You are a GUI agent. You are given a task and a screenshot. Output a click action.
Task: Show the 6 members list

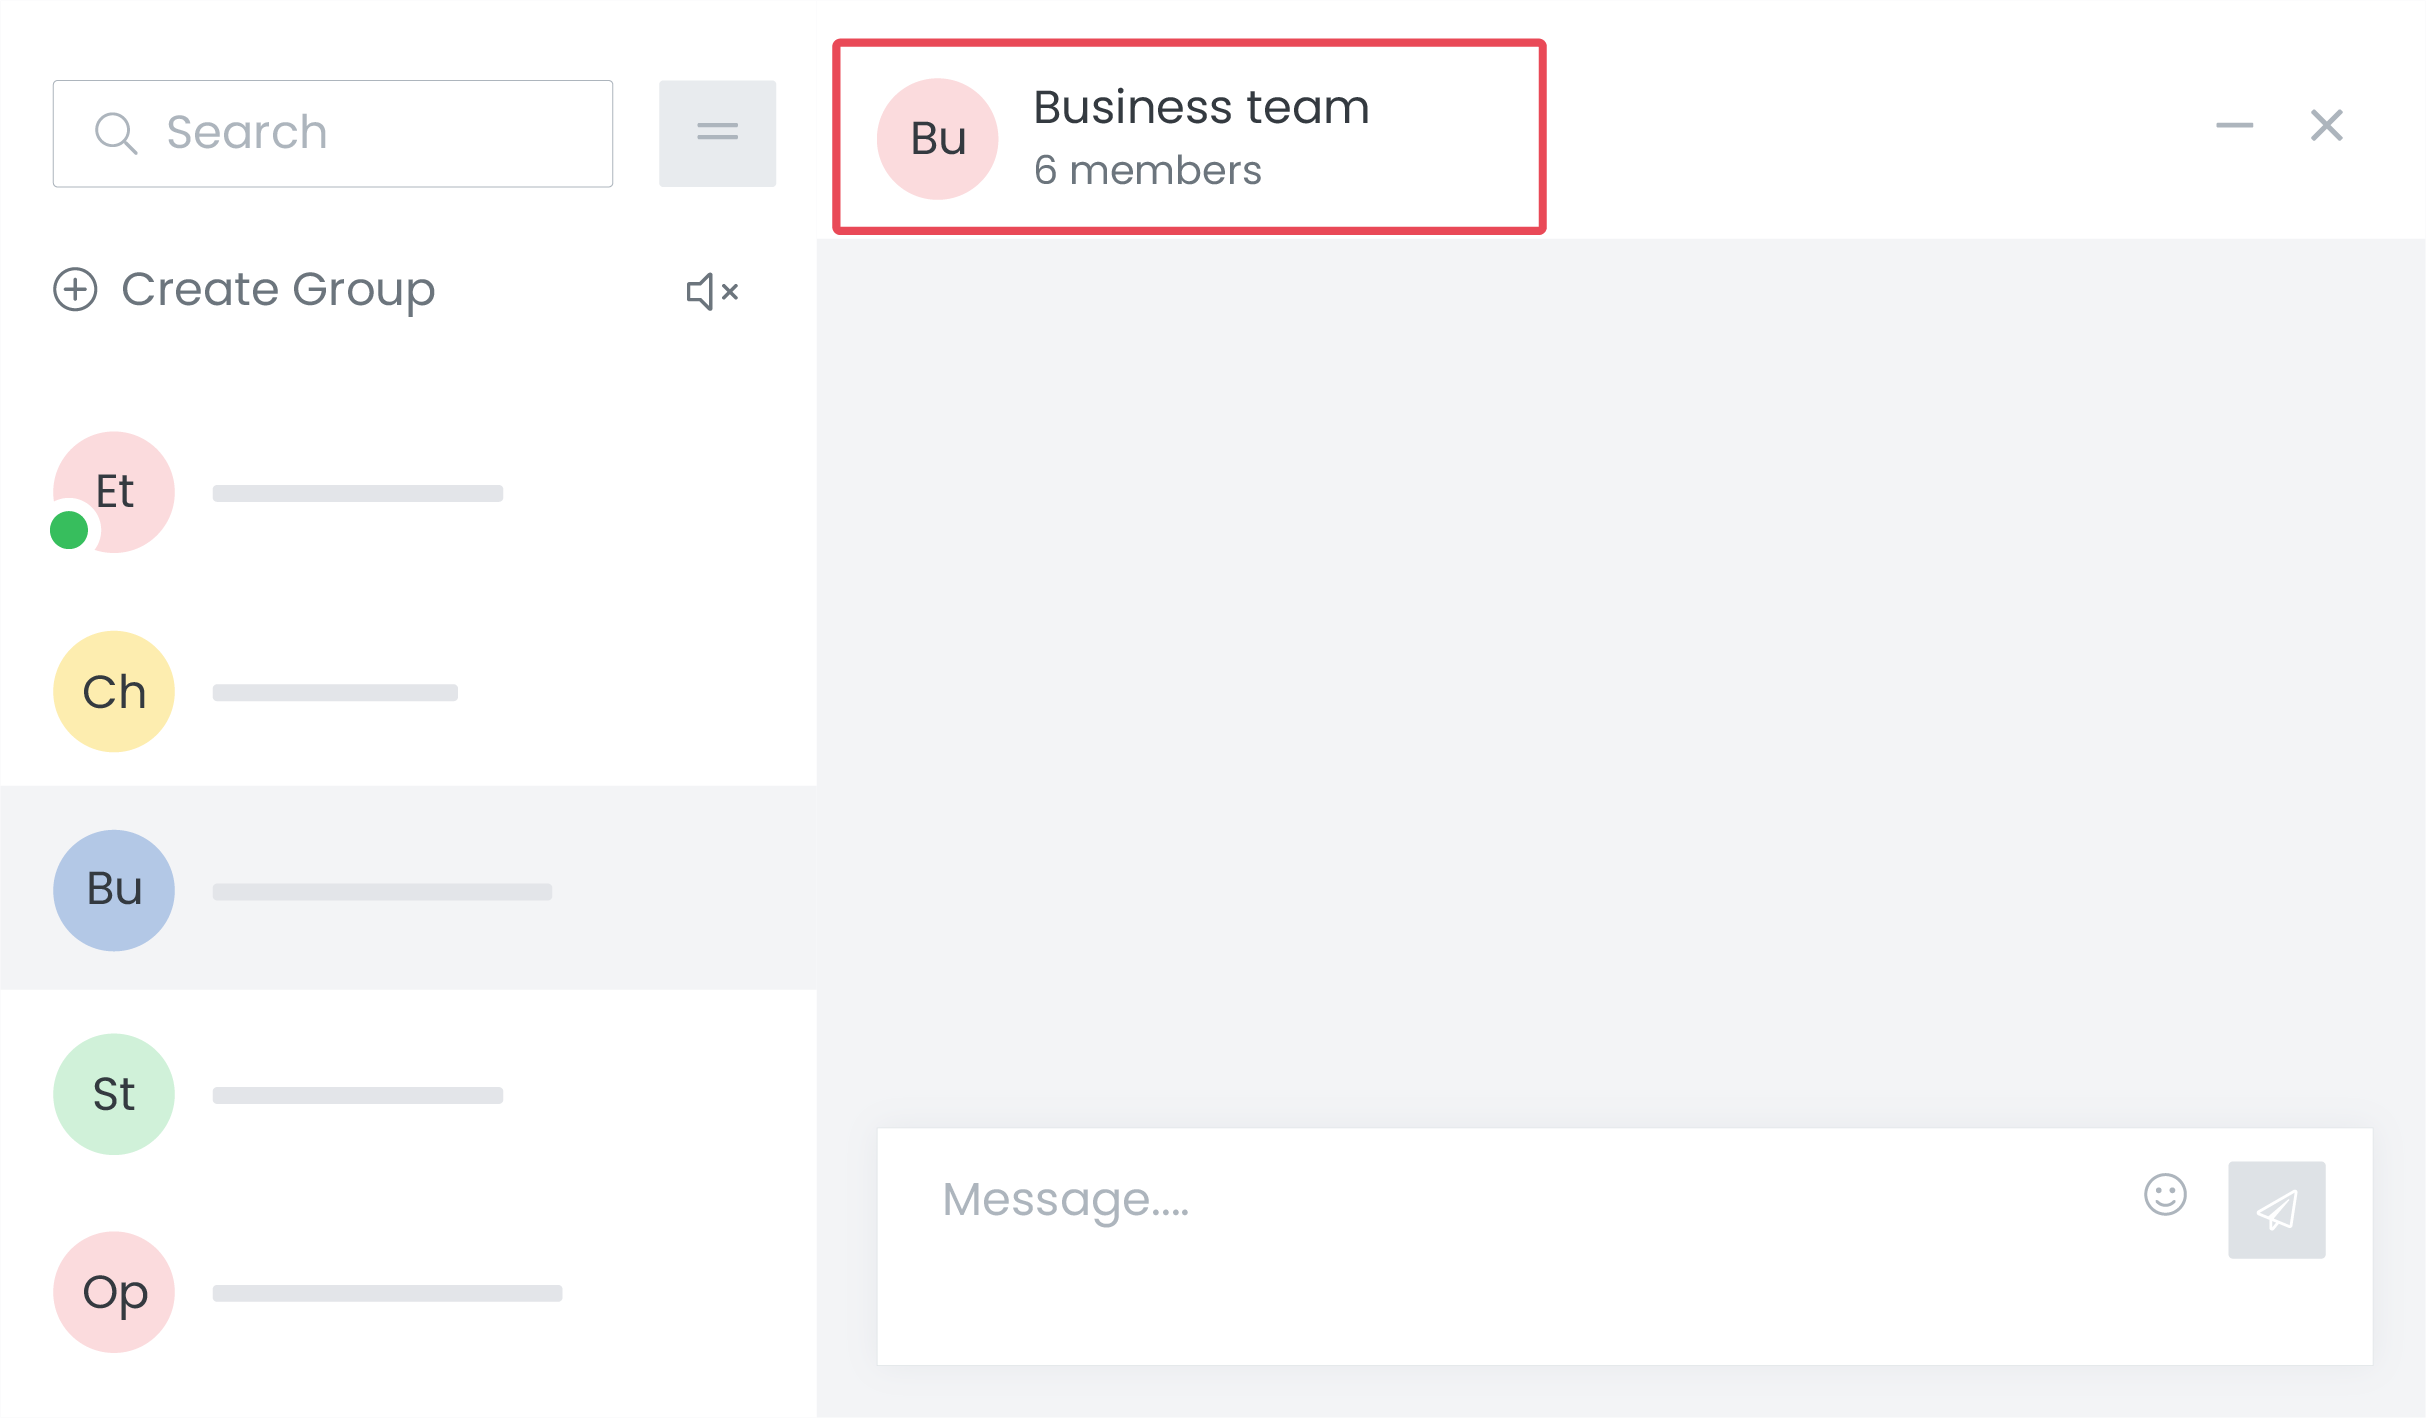point(1147,171)
